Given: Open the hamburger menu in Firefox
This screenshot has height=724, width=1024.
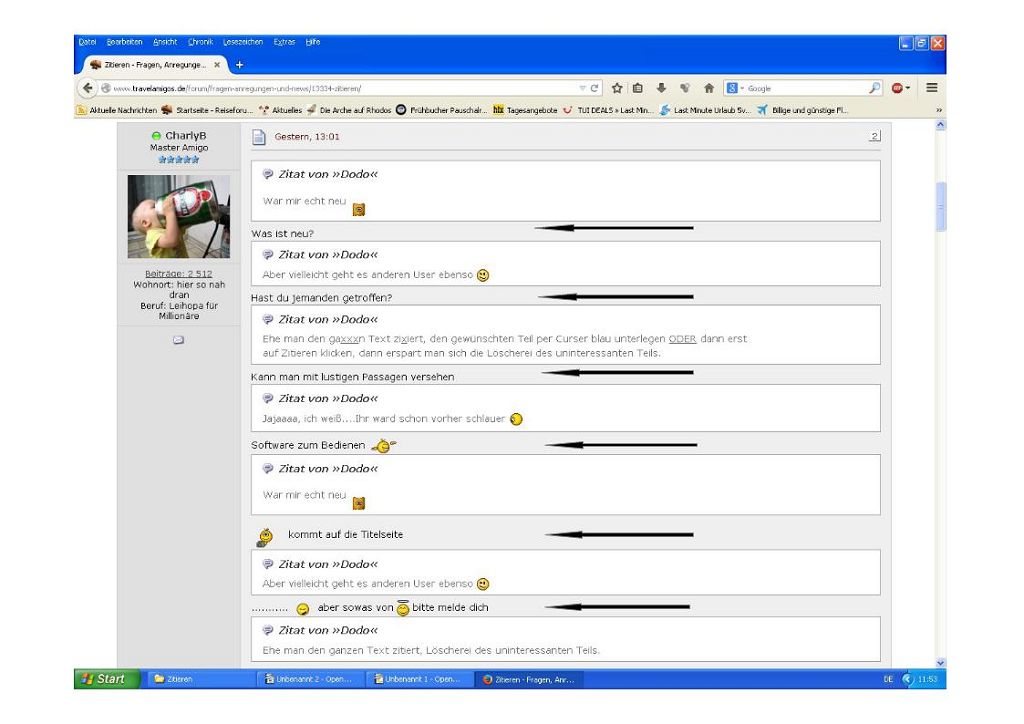Looking at the screenshot, I should click(x=931, y=88).
